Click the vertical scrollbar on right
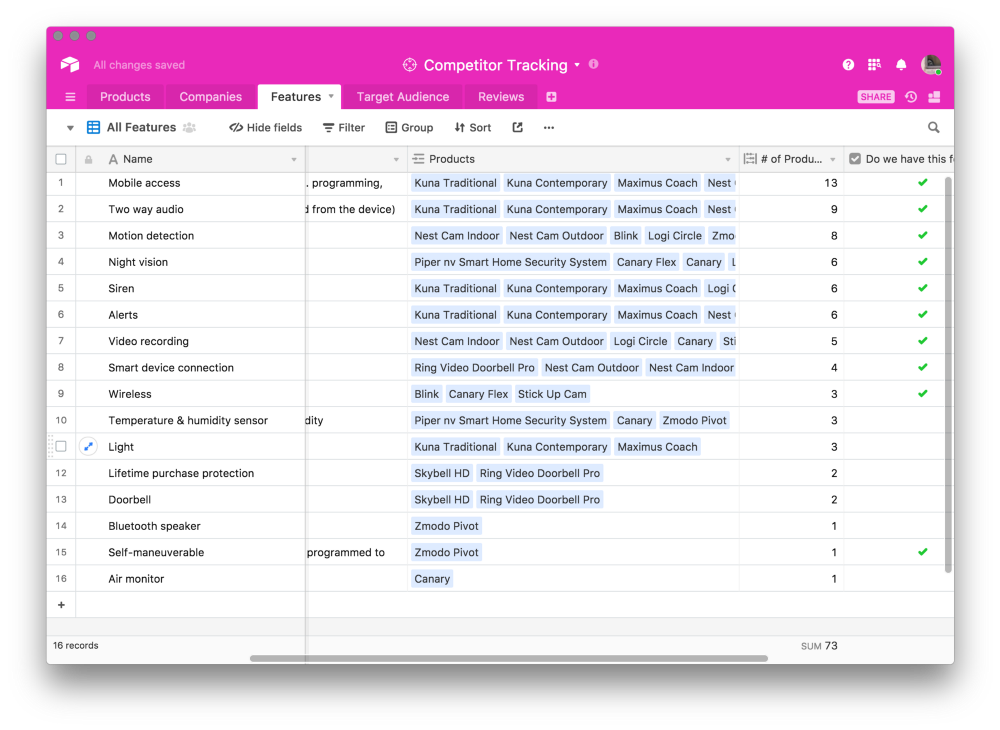 pos(948,375)
